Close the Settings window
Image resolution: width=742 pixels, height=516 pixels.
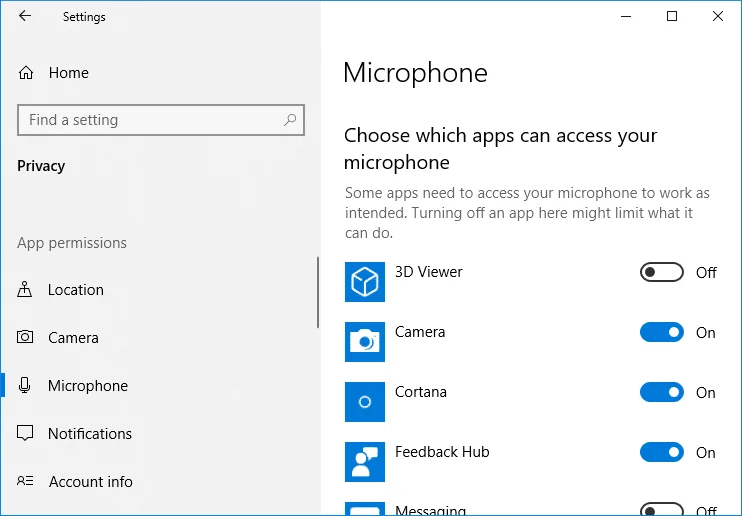[718, 16]
